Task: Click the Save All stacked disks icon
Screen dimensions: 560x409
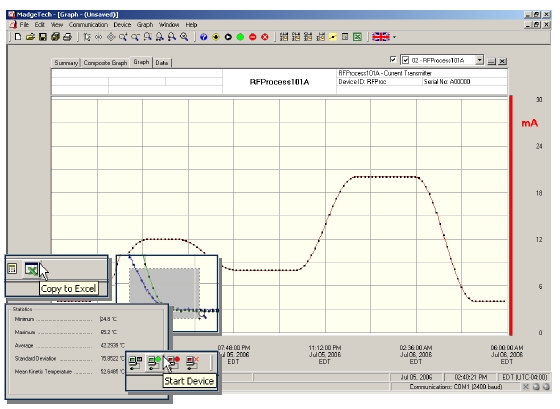Action: (x=55, y=37)
